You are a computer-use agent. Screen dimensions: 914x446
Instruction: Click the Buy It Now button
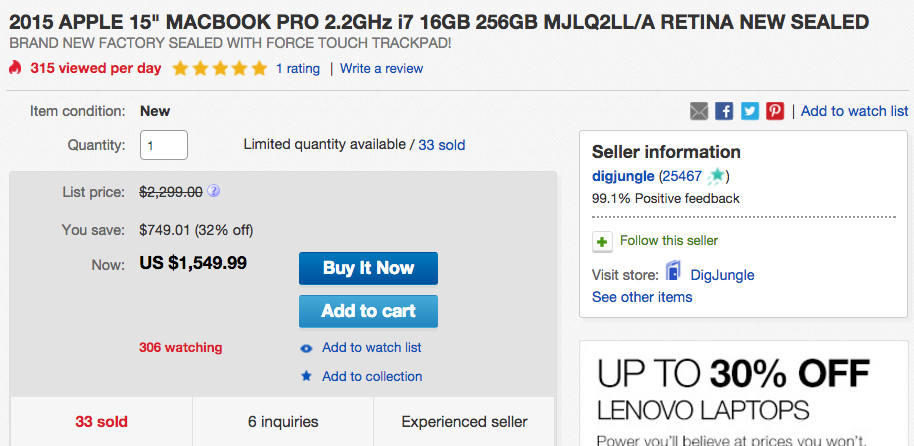point(368,268)
